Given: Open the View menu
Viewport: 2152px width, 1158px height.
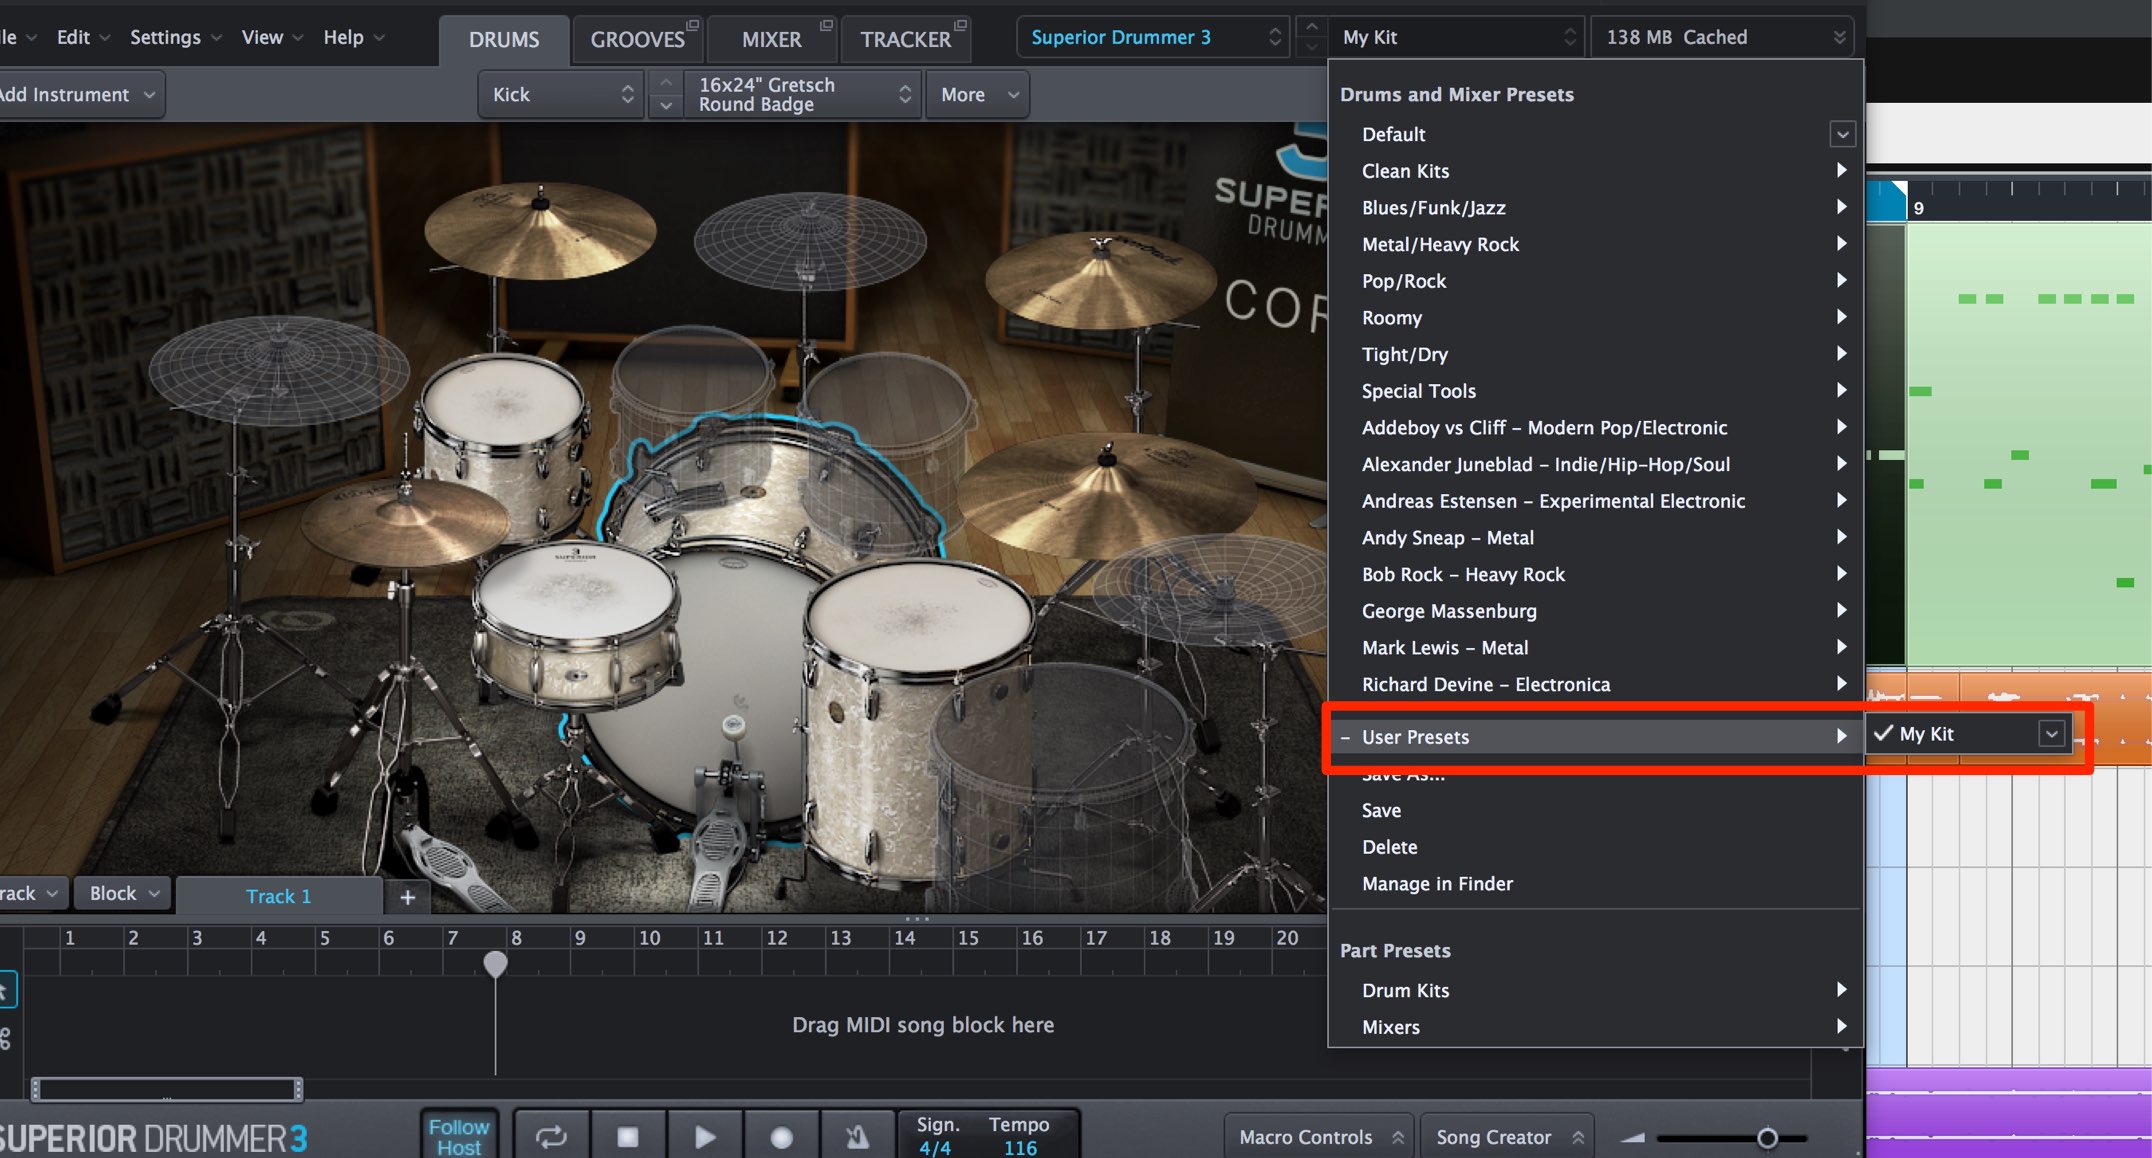Looking at the screenshot, I should 272,37.
